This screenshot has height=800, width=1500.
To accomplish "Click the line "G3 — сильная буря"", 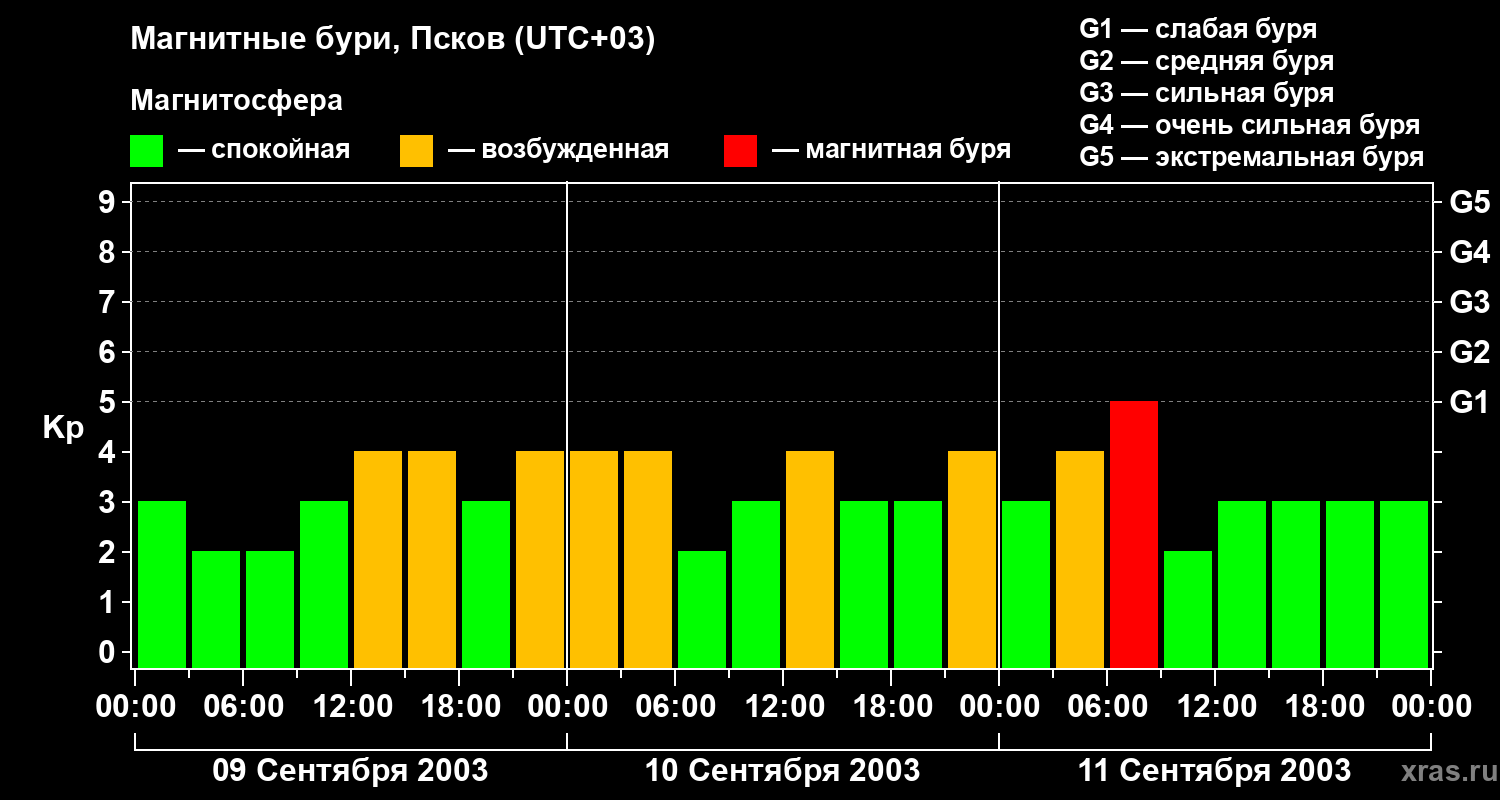I will [1206, 93].
